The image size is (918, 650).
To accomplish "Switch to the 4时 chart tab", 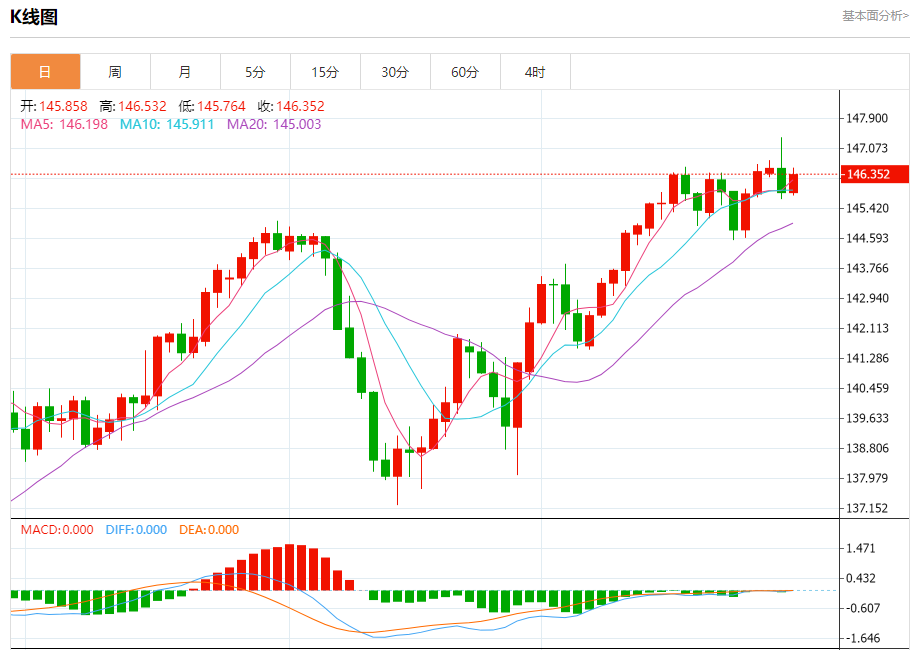I will point(535,72).
